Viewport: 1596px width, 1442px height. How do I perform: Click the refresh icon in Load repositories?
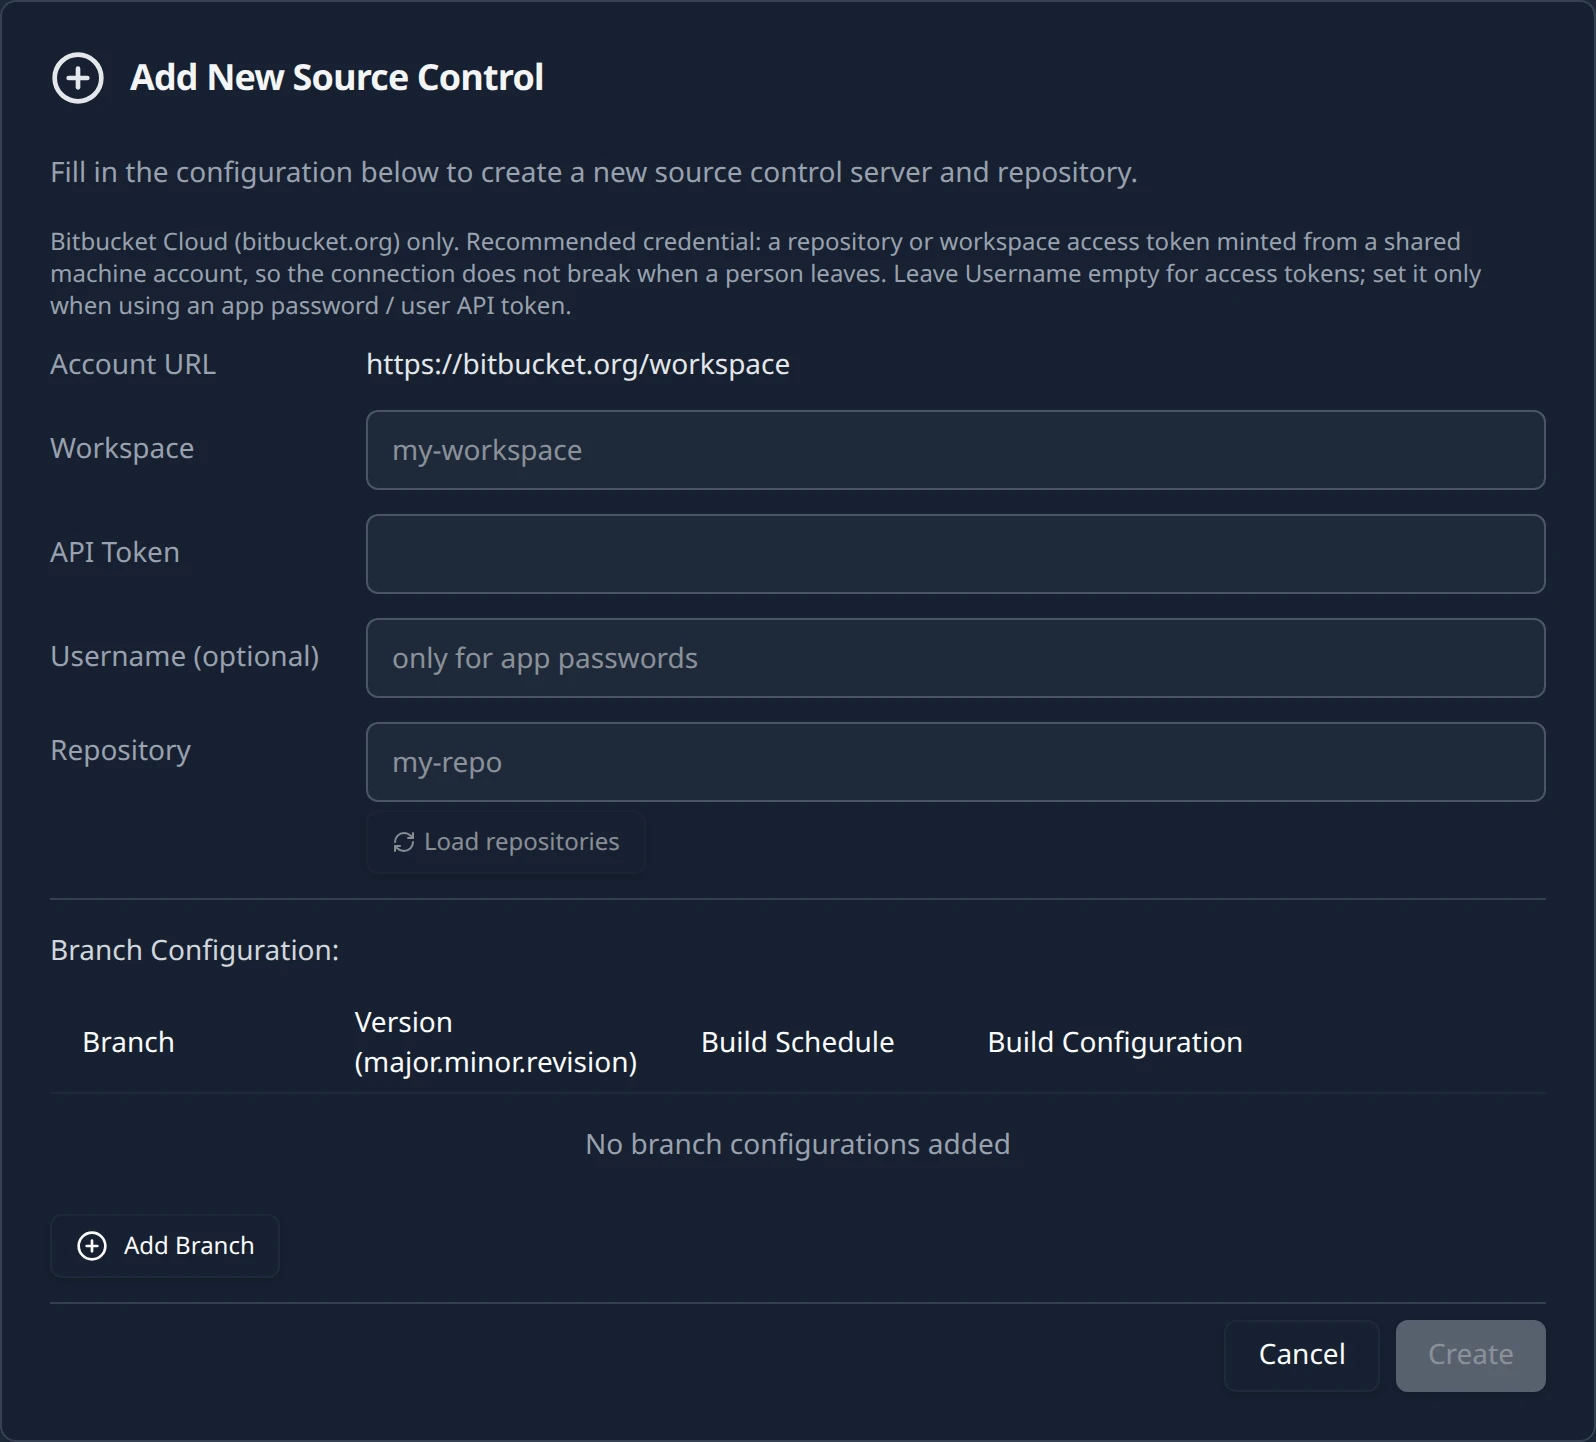coord(404,842)
